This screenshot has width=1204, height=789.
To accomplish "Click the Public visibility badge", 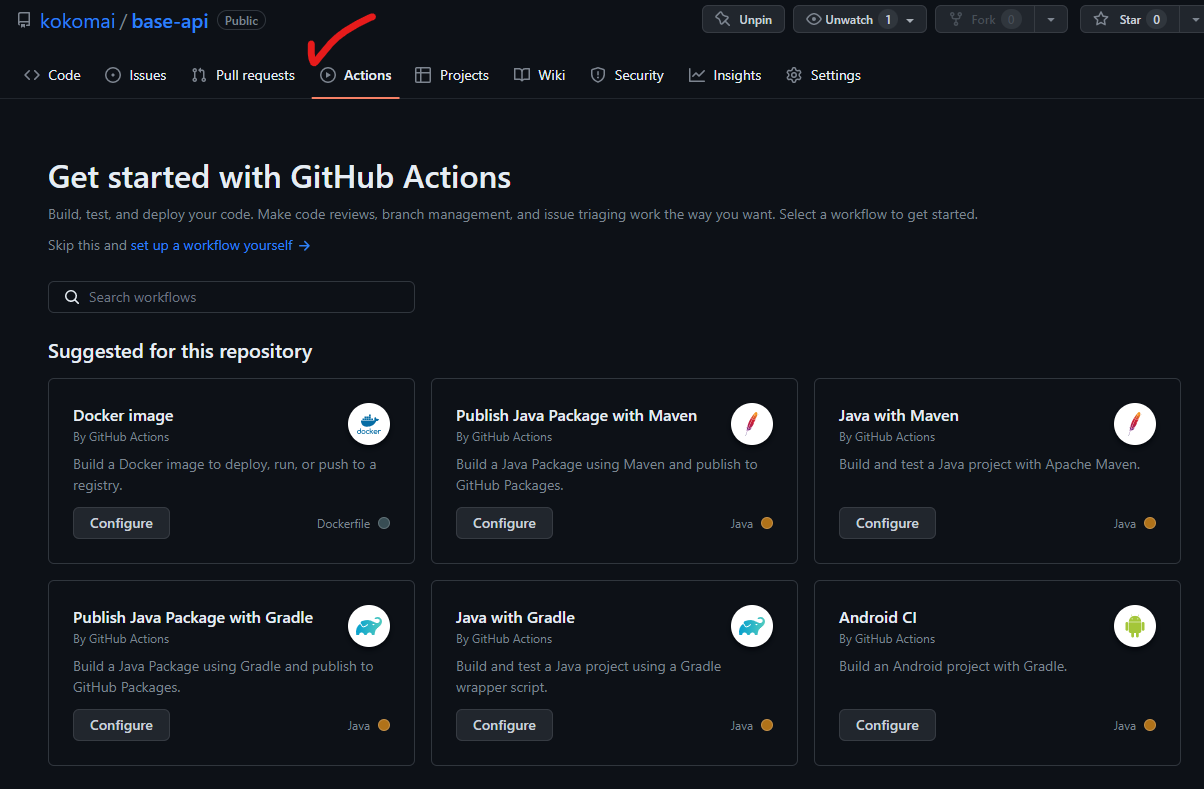I will pos(241,20).
